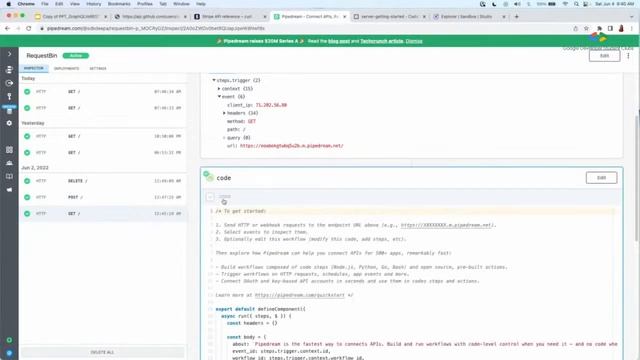Viewport: 640px width, 360px height.
Task: Switch to the Explorer Sandbox Studio browser tab
Action: click(469, 16)
